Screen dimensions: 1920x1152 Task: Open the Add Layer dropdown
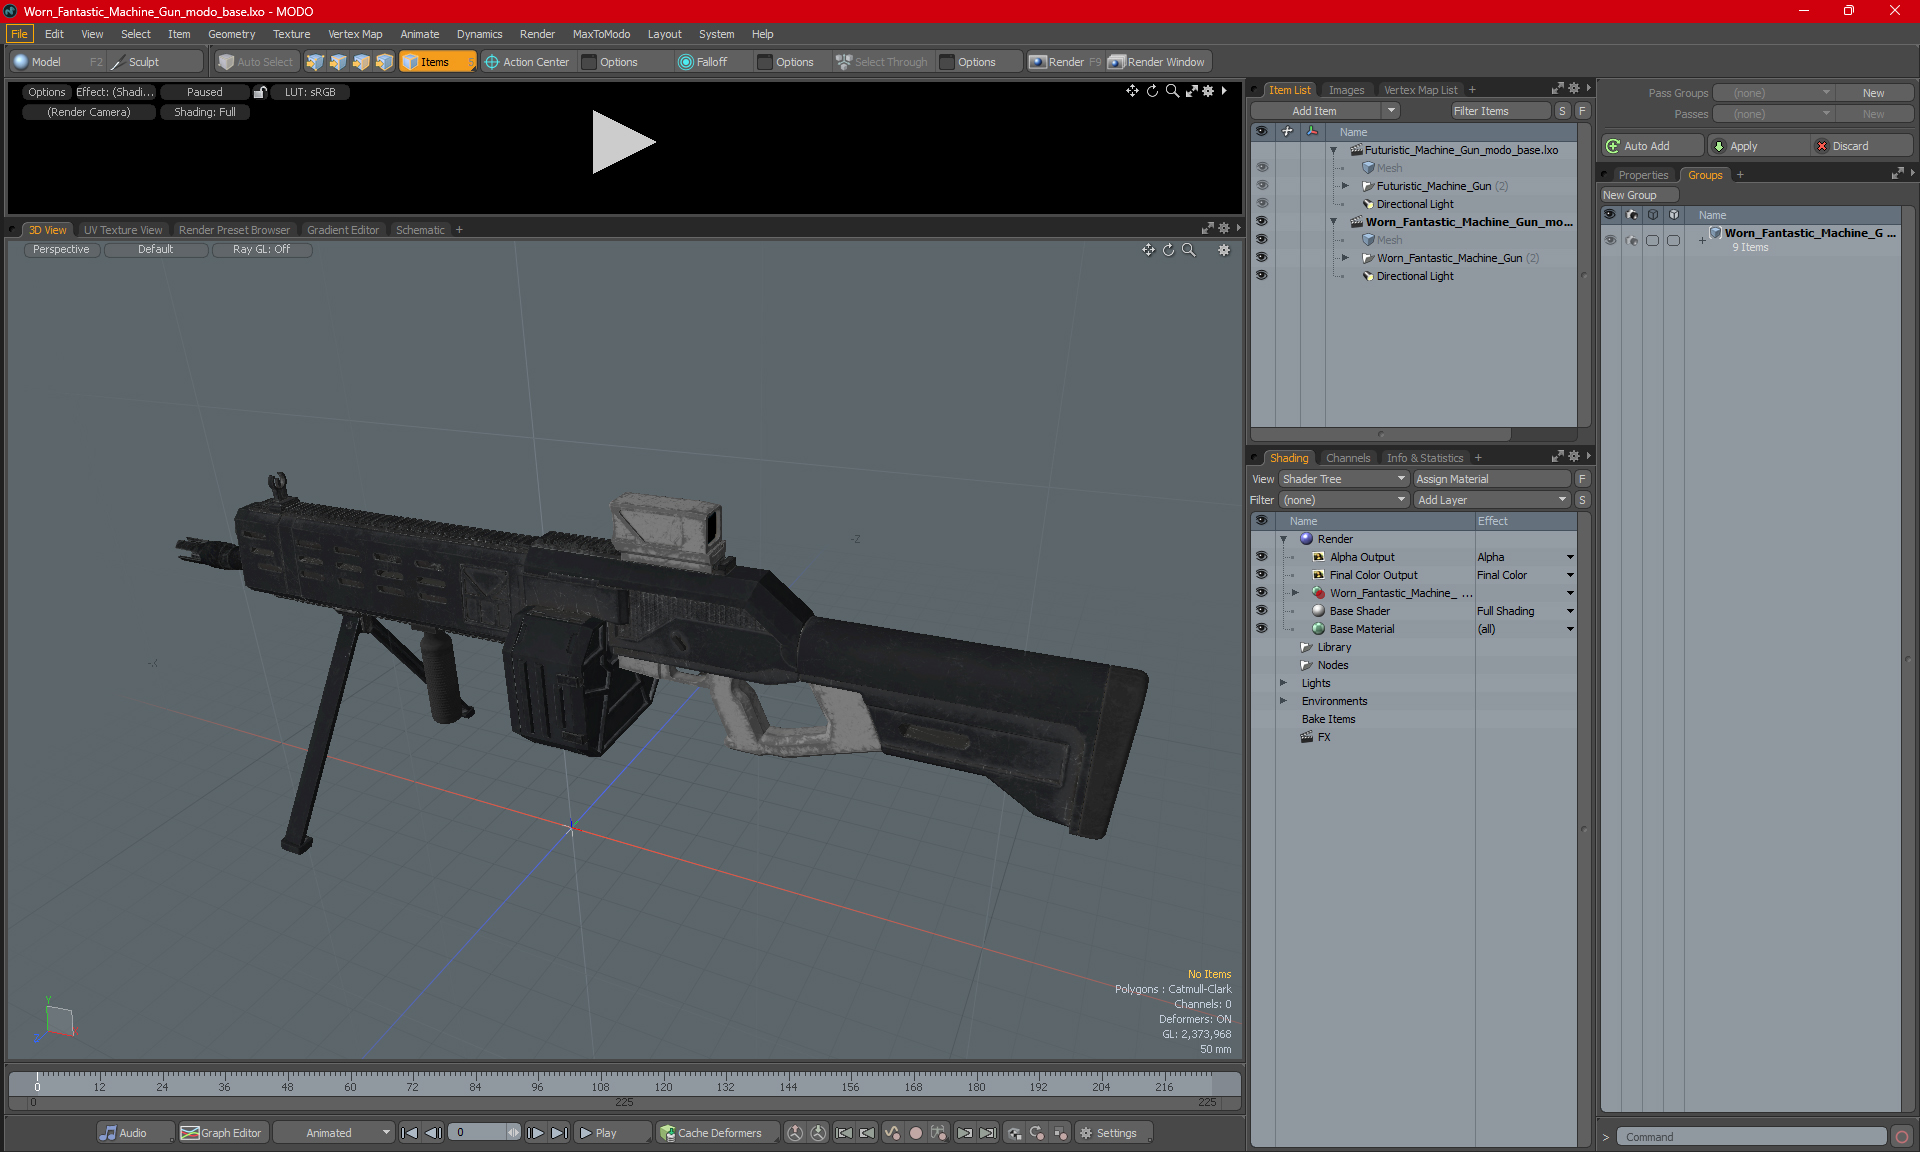click(1492, 500)
